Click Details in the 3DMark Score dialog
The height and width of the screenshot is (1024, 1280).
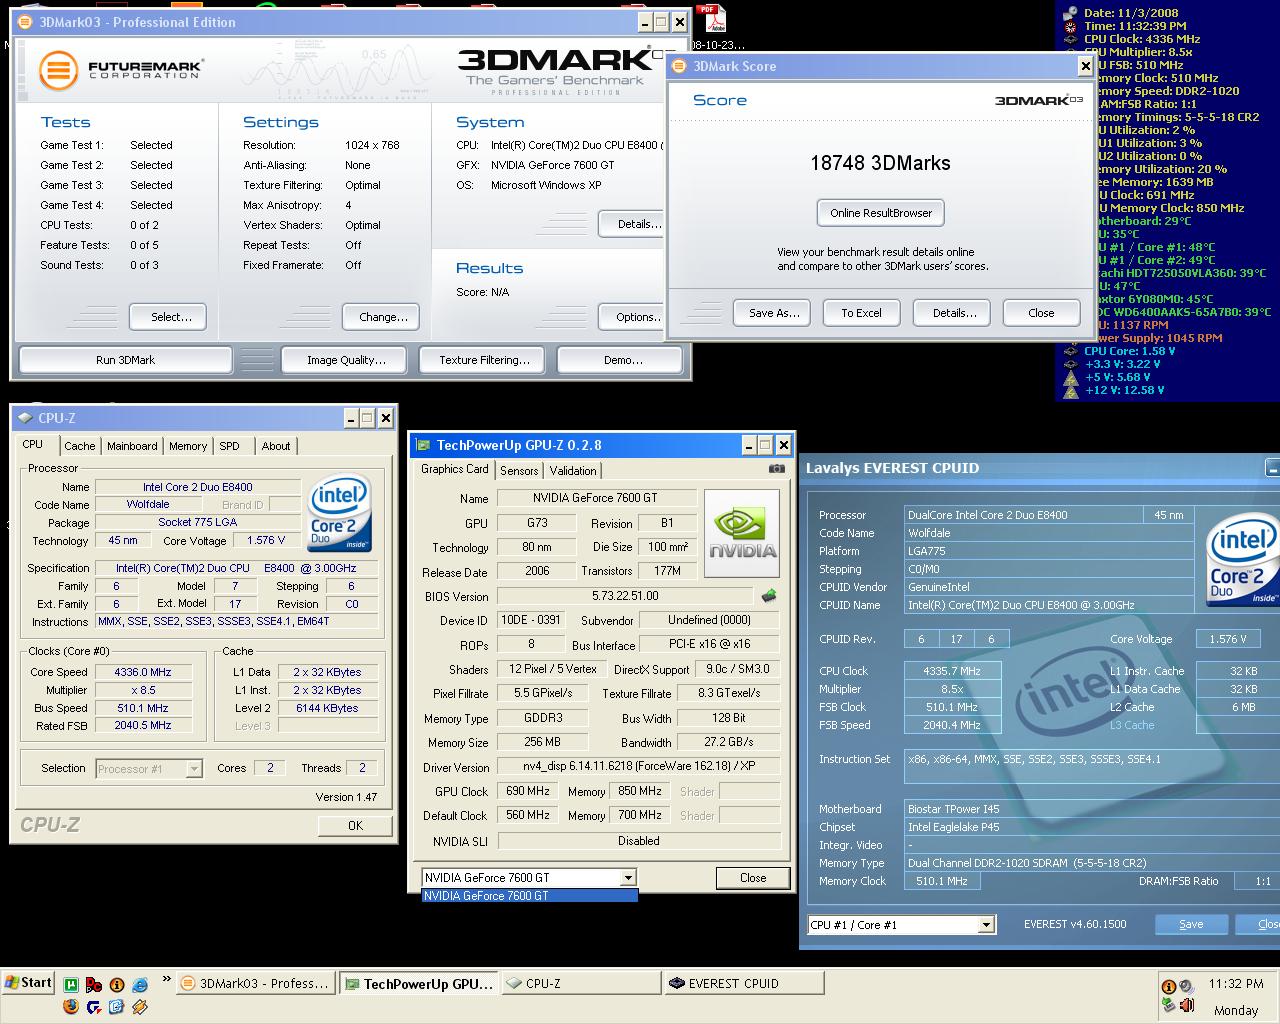click(x=954, y=313)
